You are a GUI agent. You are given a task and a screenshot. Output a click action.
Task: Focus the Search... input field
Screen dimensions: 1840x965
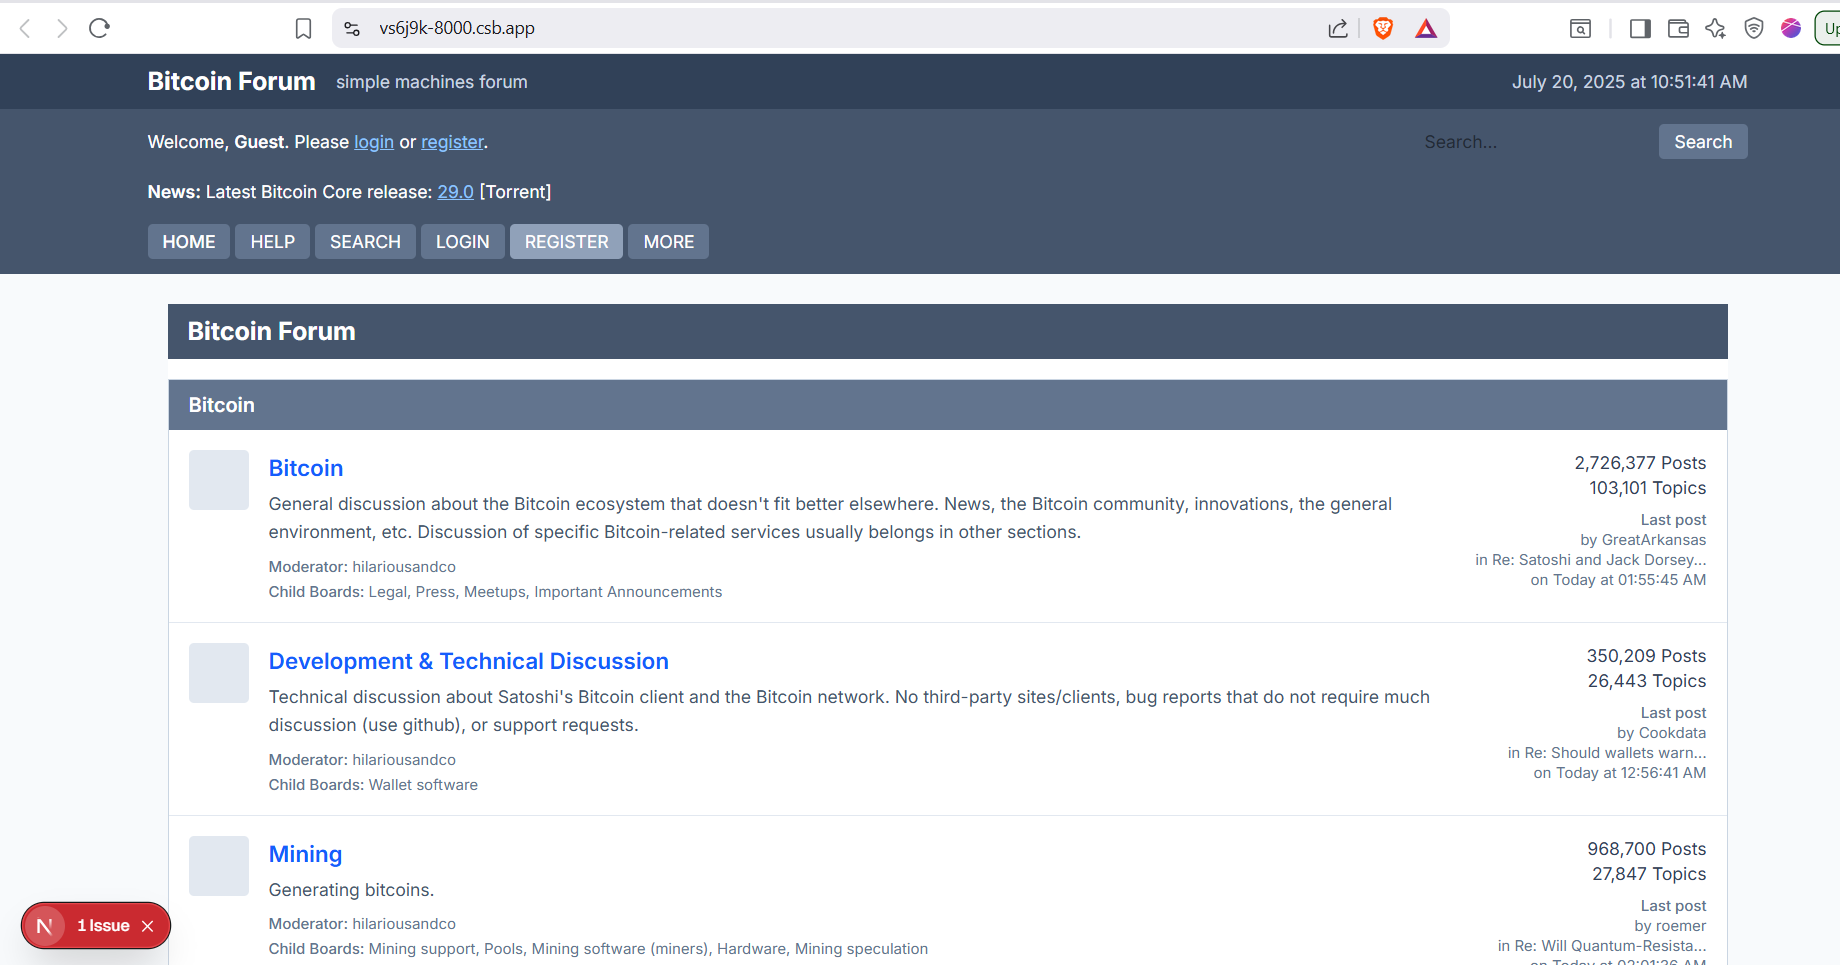1531,142
